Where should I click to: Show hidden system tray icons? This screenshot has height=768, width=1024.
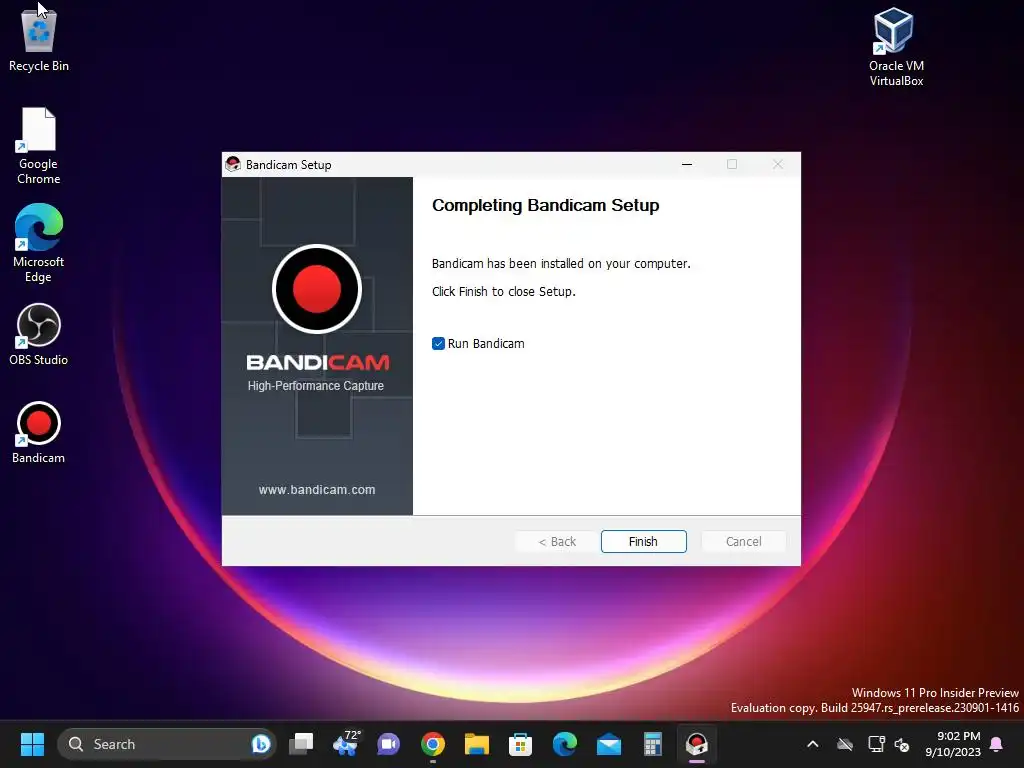812,744
